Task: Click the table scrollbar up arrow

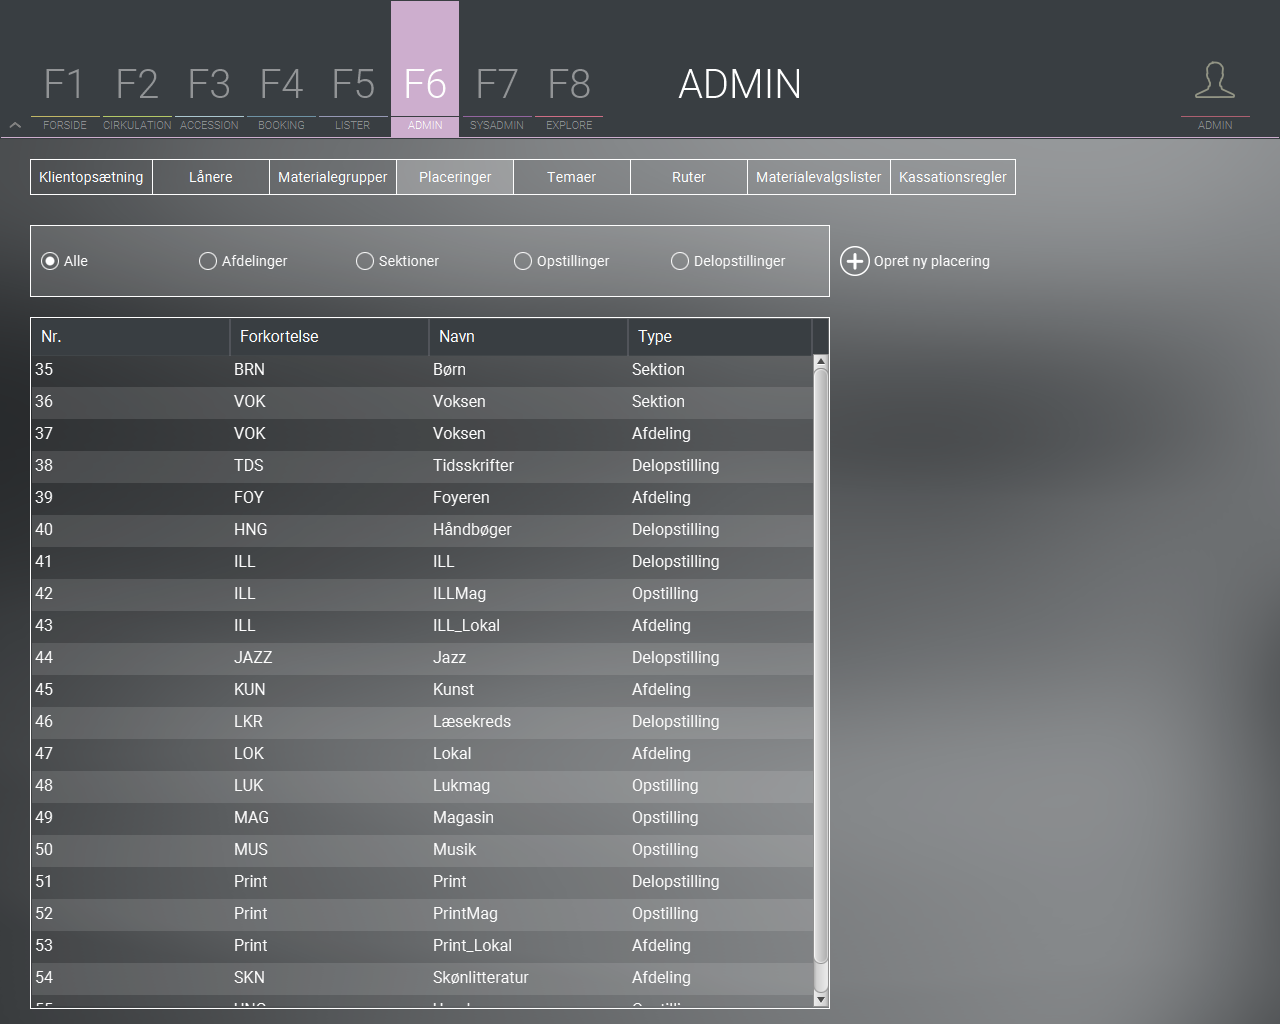Action: click(821, 361)
